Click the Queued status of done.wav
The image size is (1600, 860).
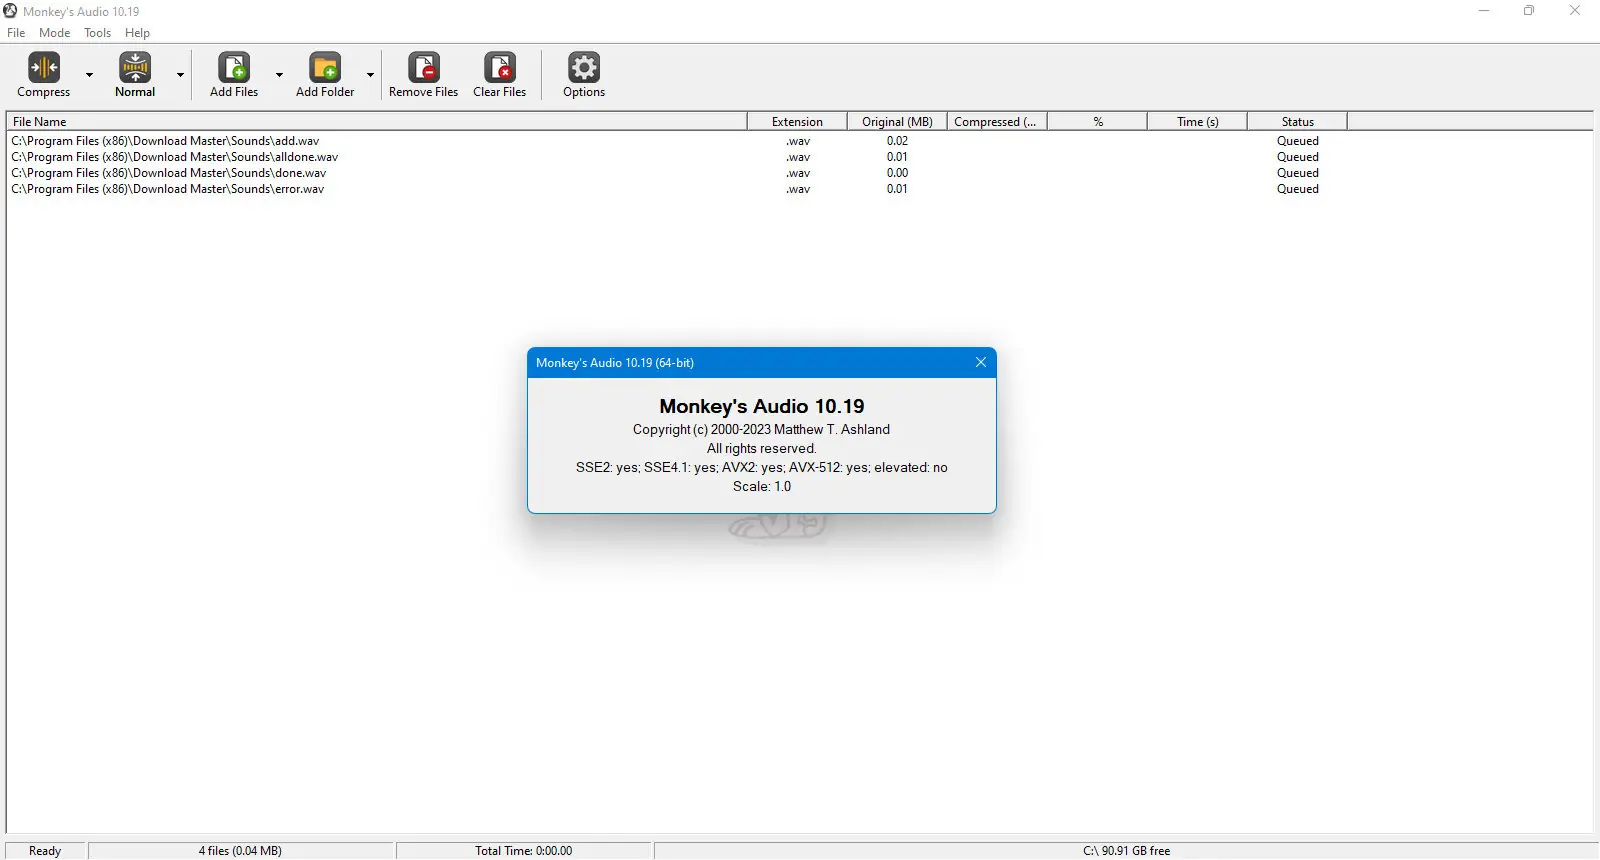[1298, 173]
